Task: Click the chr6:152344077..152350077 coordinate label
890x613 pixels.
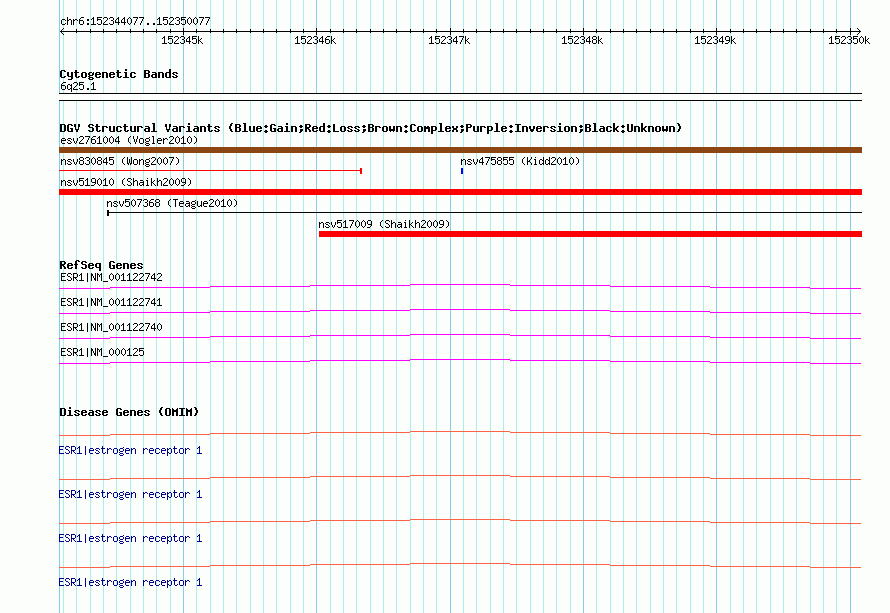Action: pos(135,22)
